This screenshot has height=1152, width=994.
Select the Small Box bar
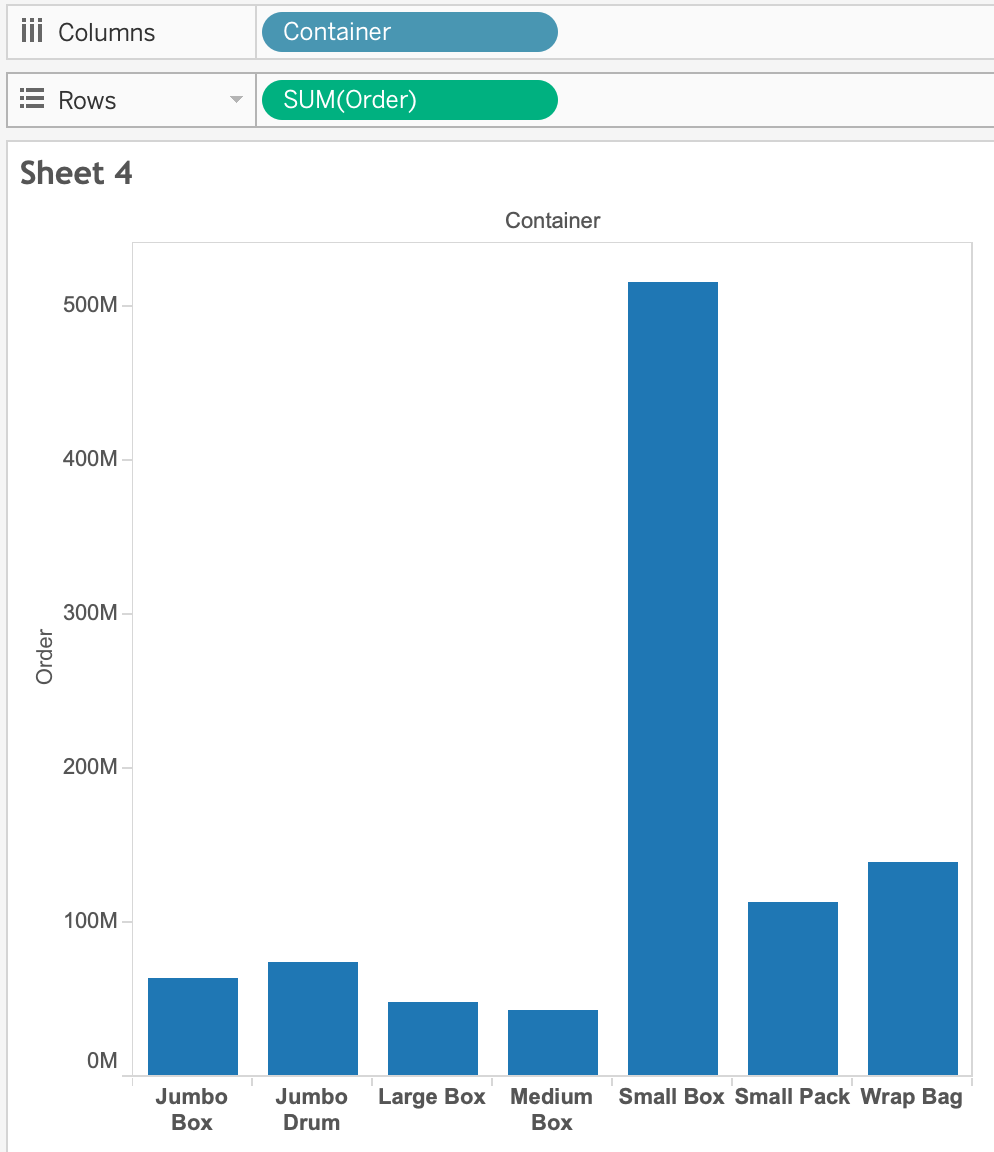[x=672, y=678]
